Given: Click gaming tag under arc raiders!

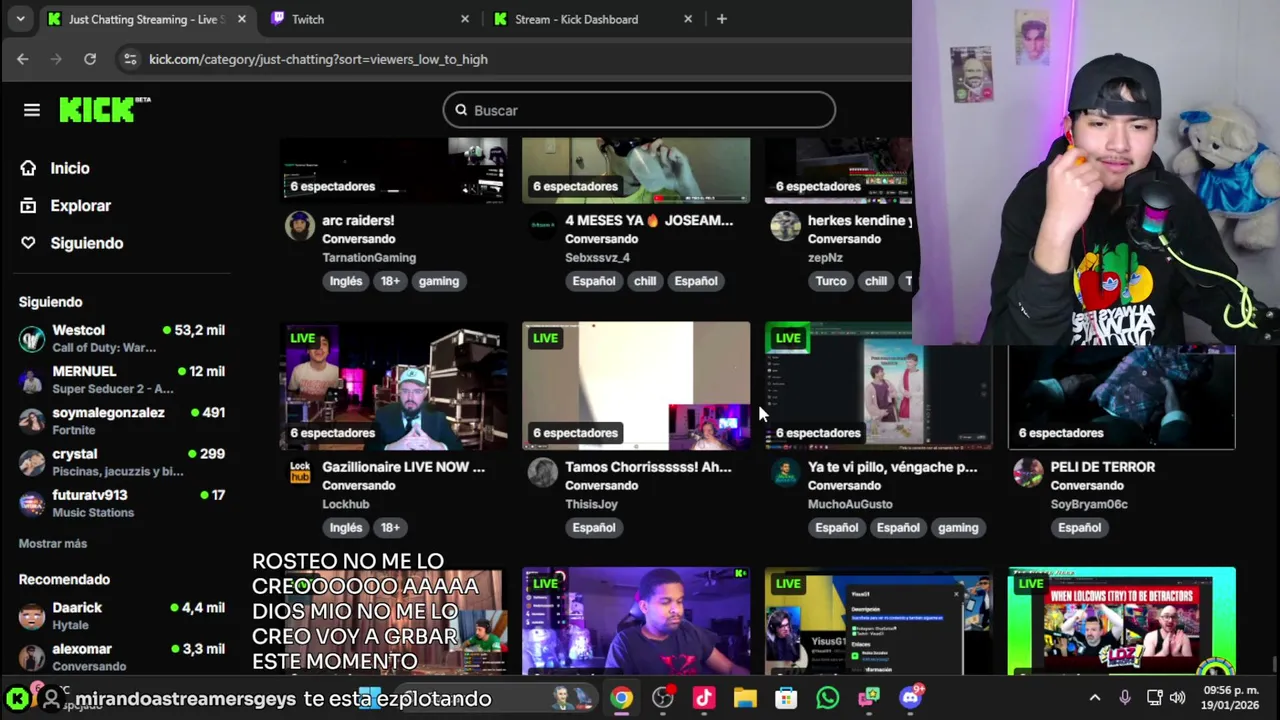Looking at the screenshot, I should coord(439,281).
